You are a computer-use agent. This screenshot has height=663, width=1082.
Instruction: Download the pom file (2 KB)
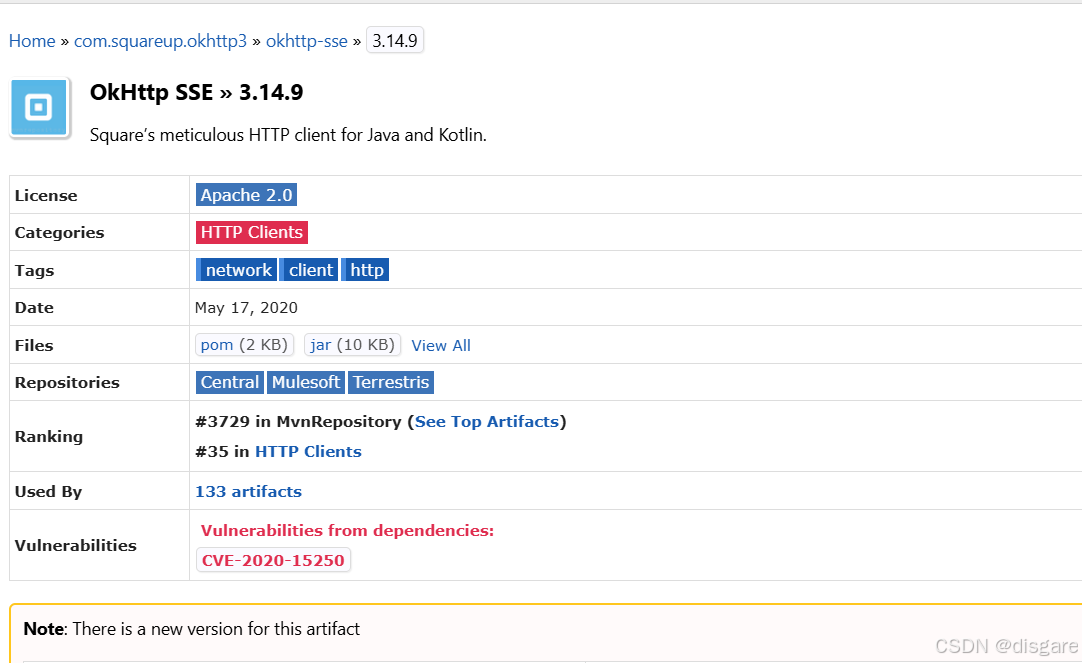[244, 345]
